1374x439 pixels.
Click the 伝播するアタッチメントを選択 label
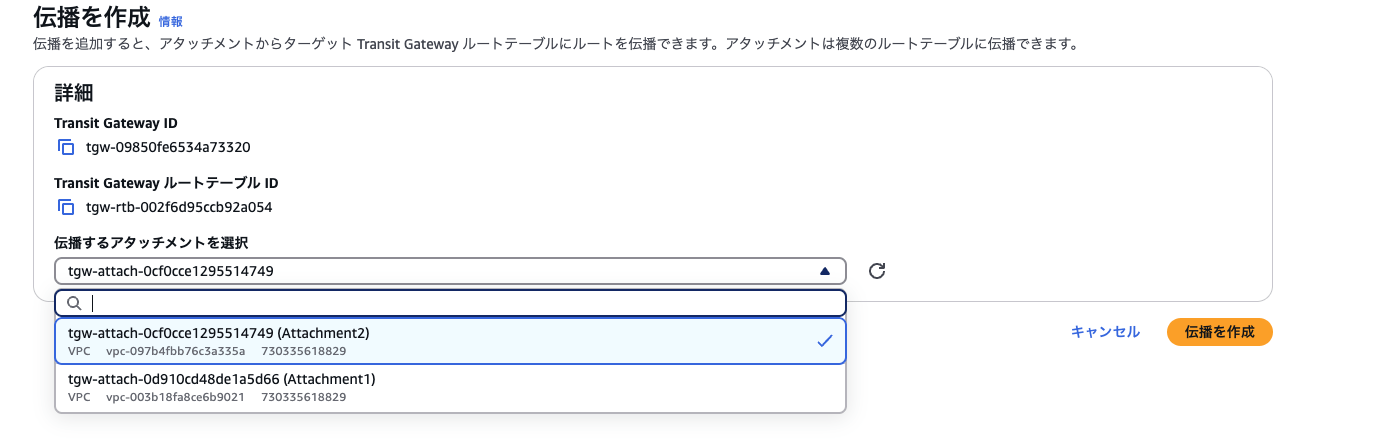point(150,243)
